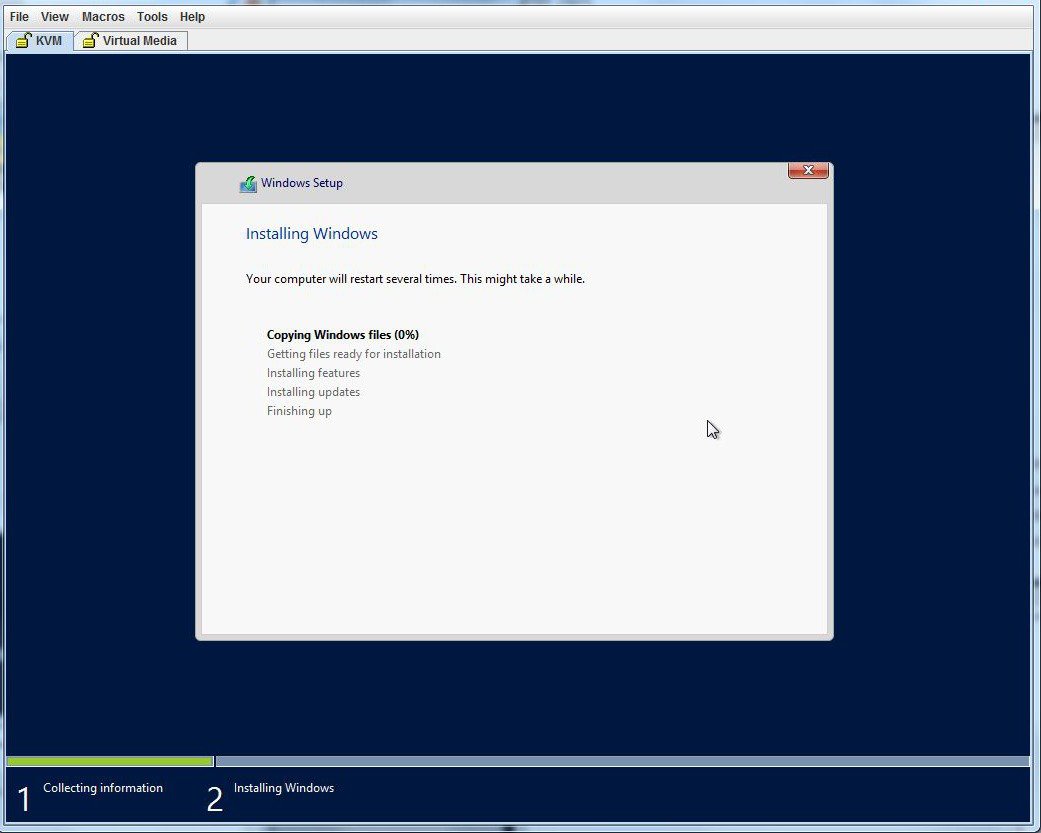Click 'Collecting information' stage label
This screenshot has height=833, width=1041.
pos(103,788)
